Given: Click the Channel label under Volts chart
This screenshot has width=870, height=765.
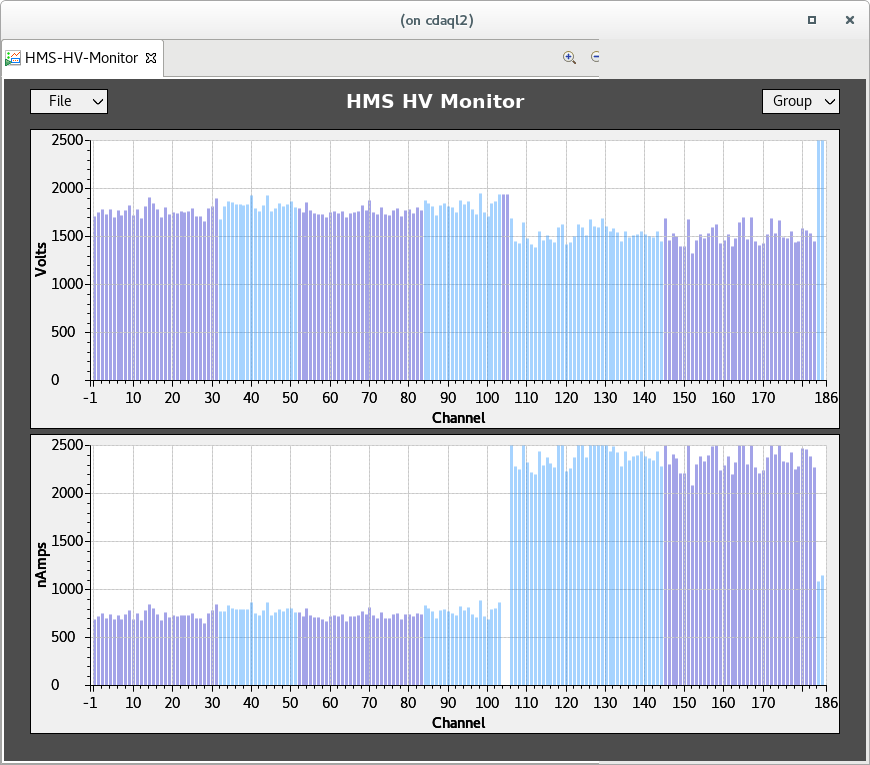Looking at the screenshot, I should point(458,417).
